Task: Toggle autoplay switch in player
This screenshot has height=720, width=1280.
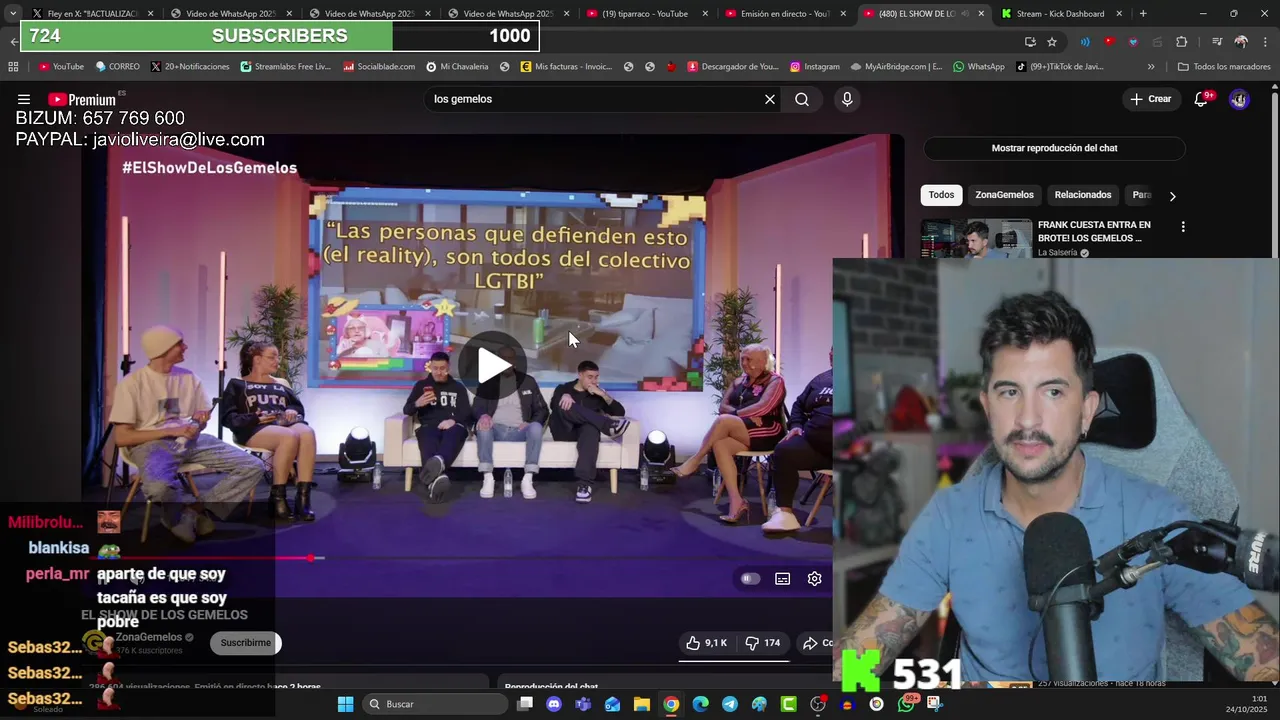Action: [x=750, y=578]
